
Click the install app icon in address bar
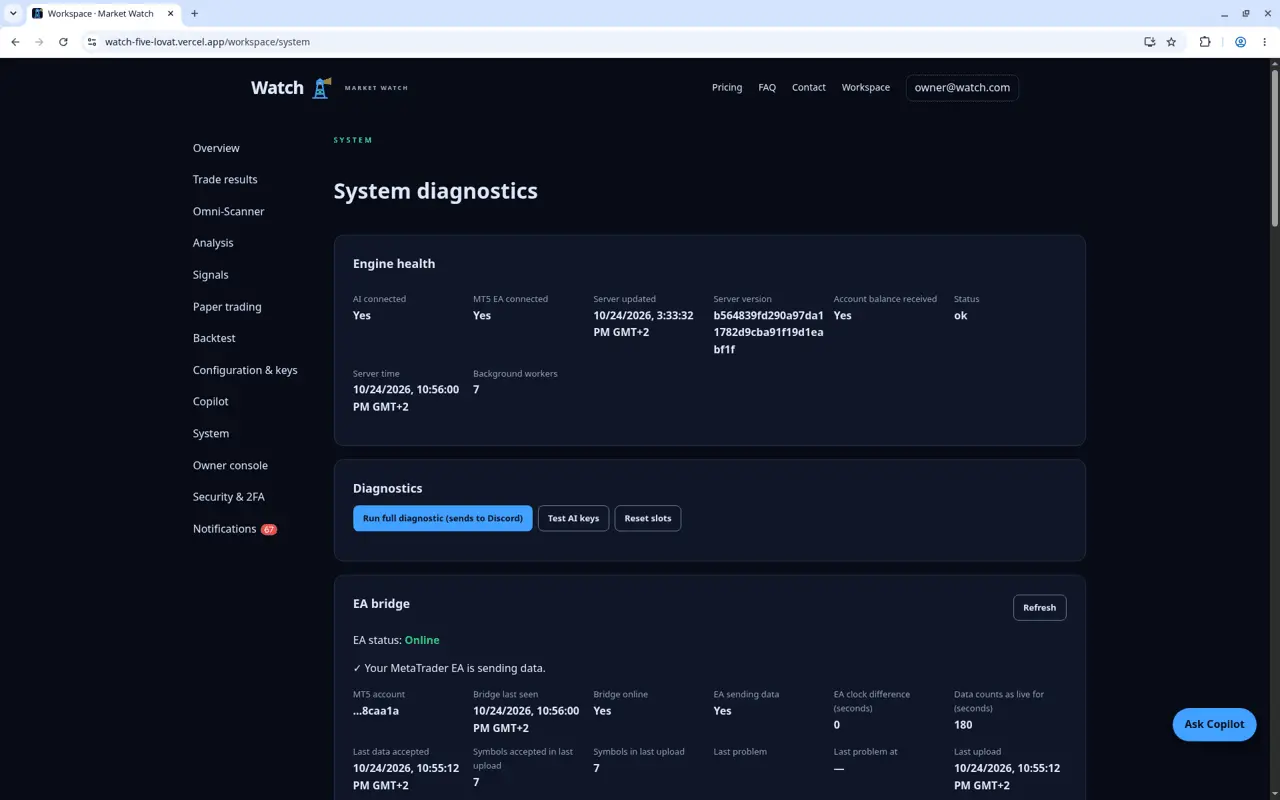coord(1149,42)
